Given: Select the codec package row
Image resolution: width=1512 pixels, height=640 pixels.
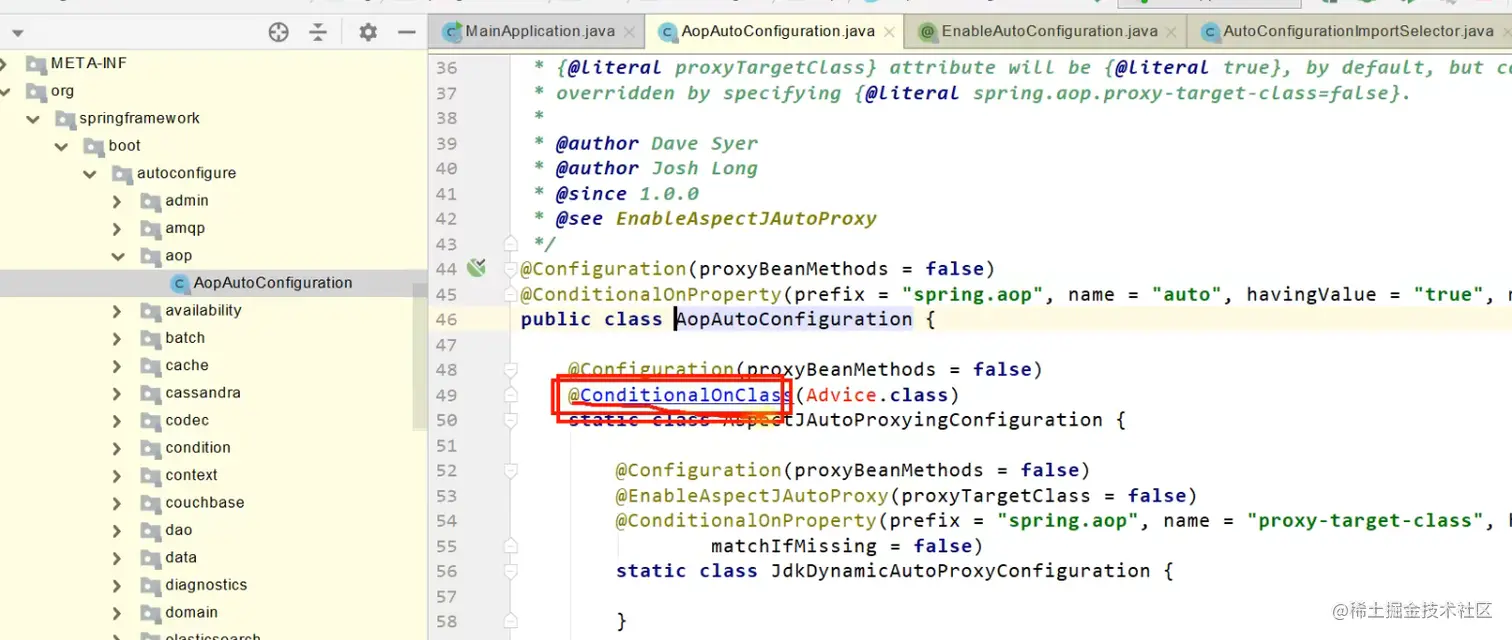Looking at the screenshot, I should (x=214, y=420).
